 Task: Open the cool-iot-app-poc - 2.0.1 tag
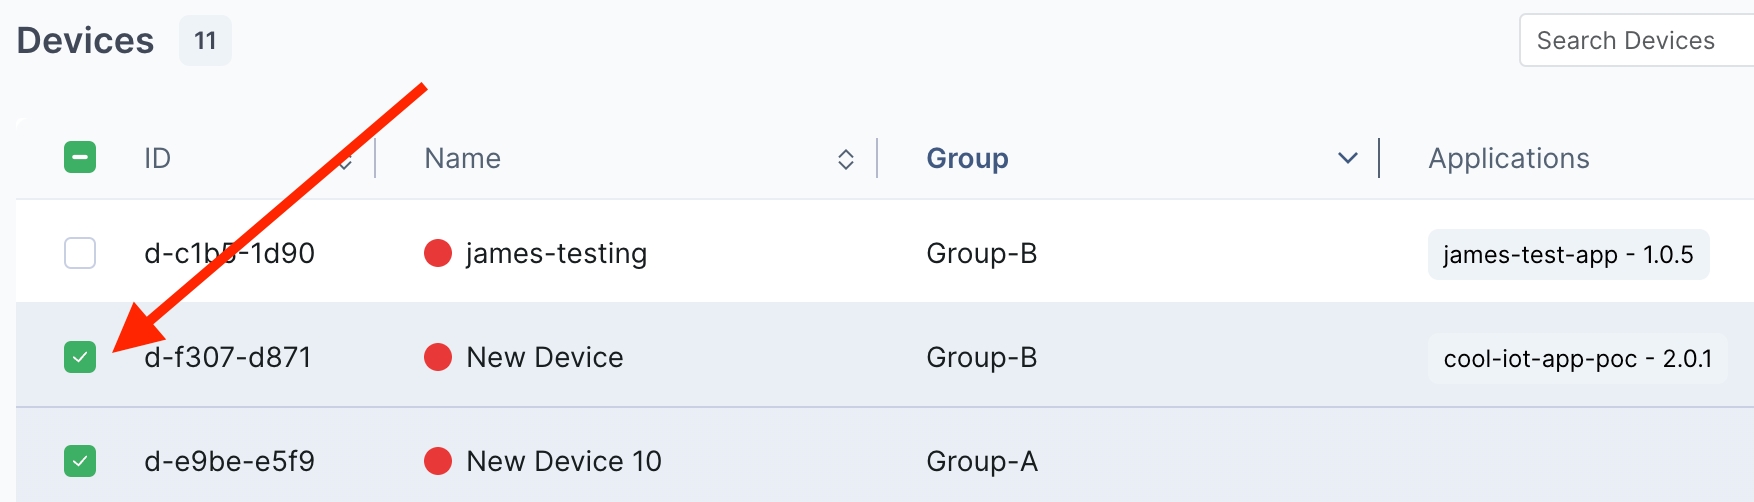(x=1577, y=358)
